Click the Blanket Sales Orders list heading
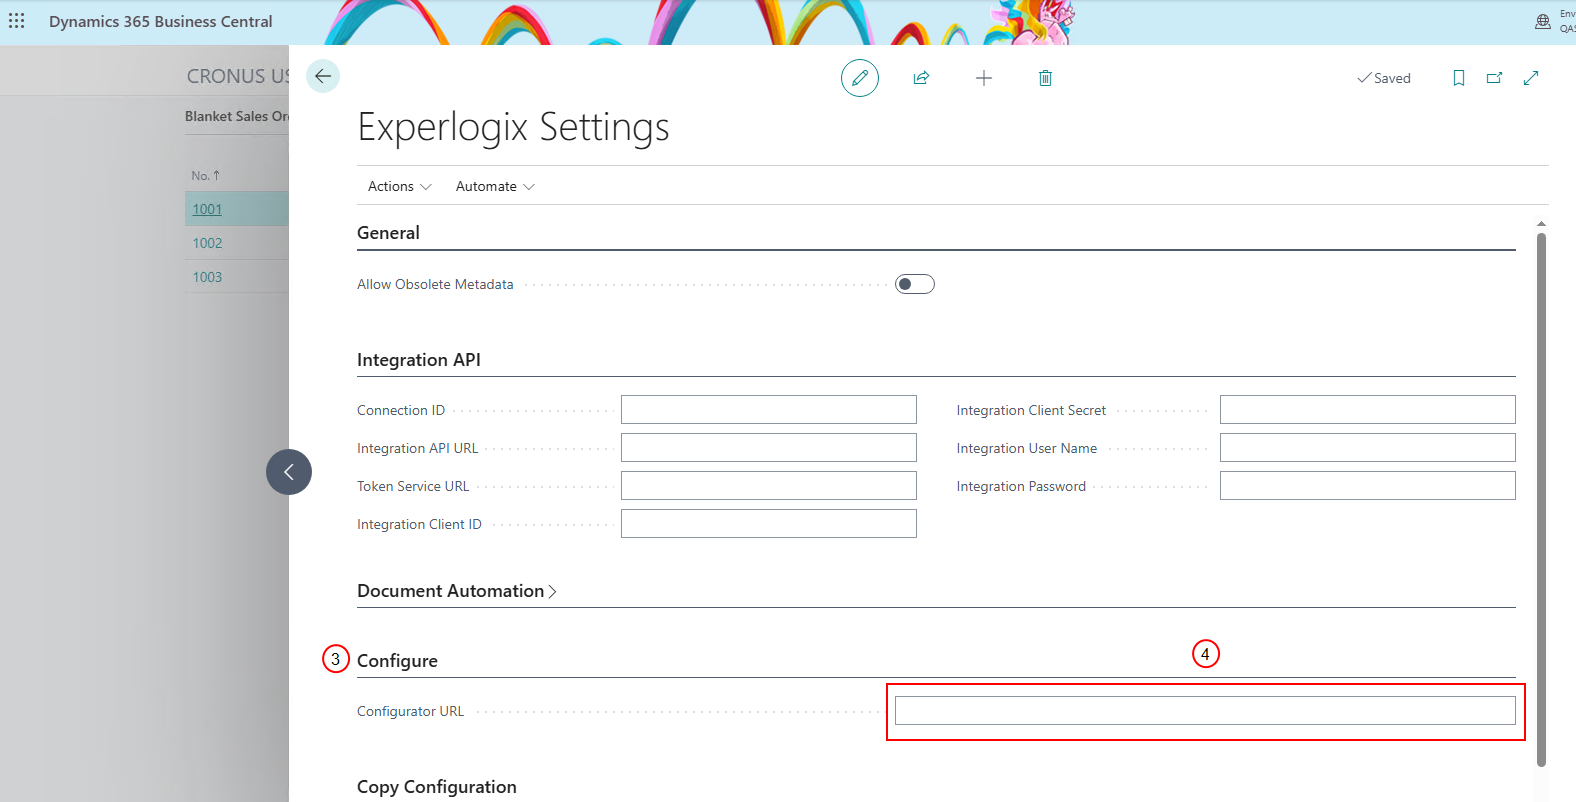This screenshot has width=1576, height=802. pos(237,116)
